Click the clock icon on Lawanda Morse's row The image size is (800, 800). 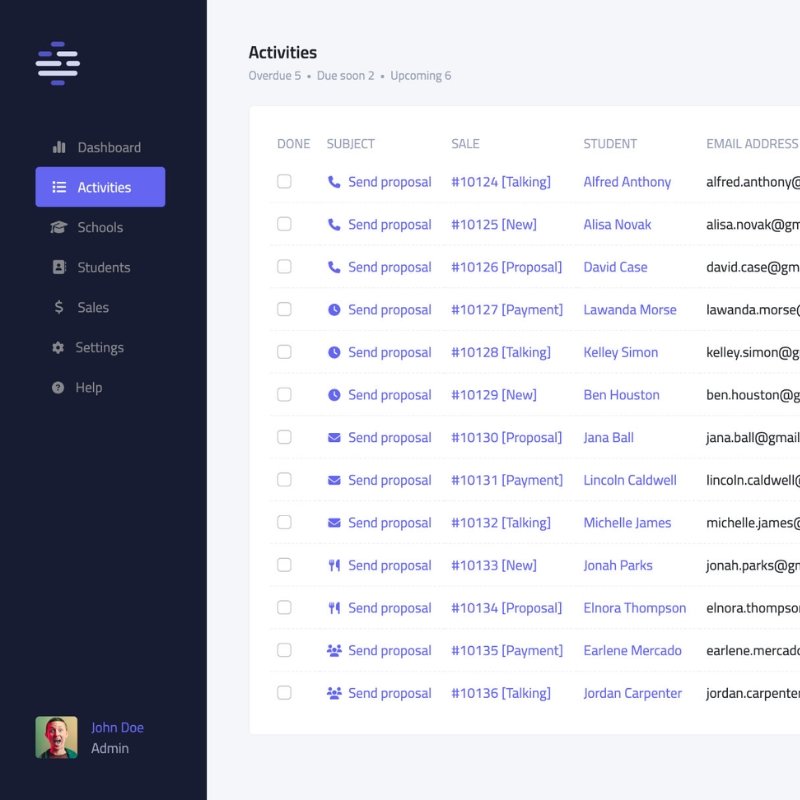coord(331,309)
